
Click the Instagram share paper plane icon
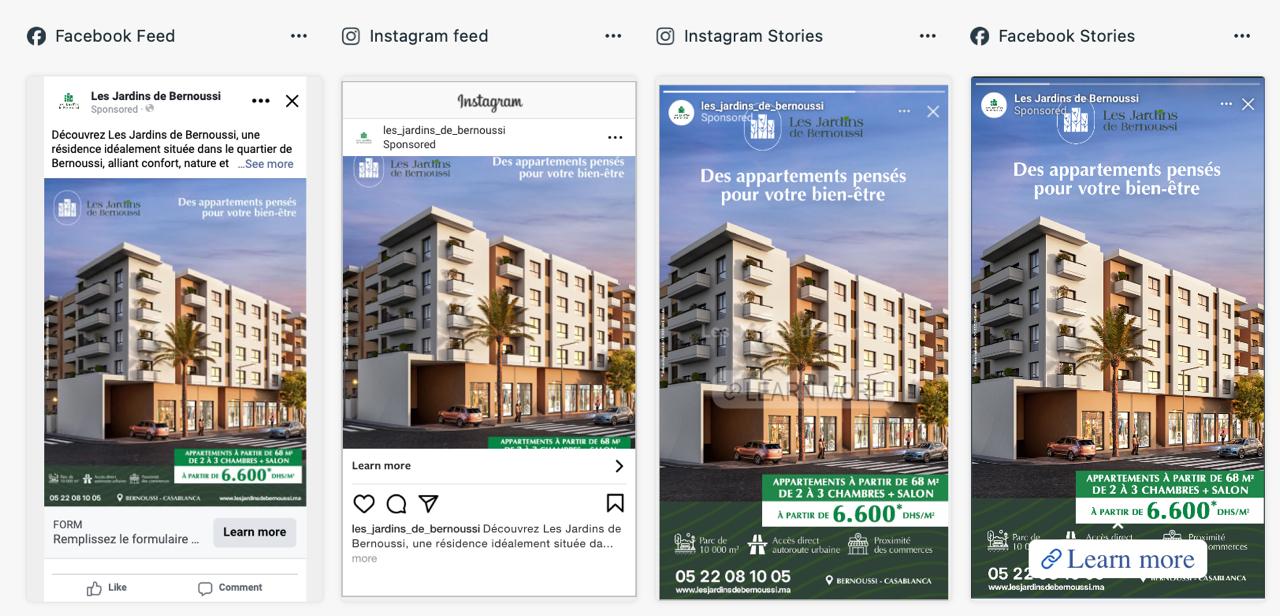[x=428, y=503]
